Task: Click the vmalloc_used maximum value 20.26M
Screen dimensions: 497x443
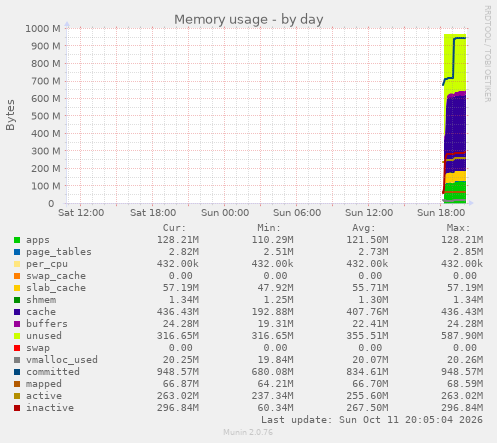Action: point(465,360)
